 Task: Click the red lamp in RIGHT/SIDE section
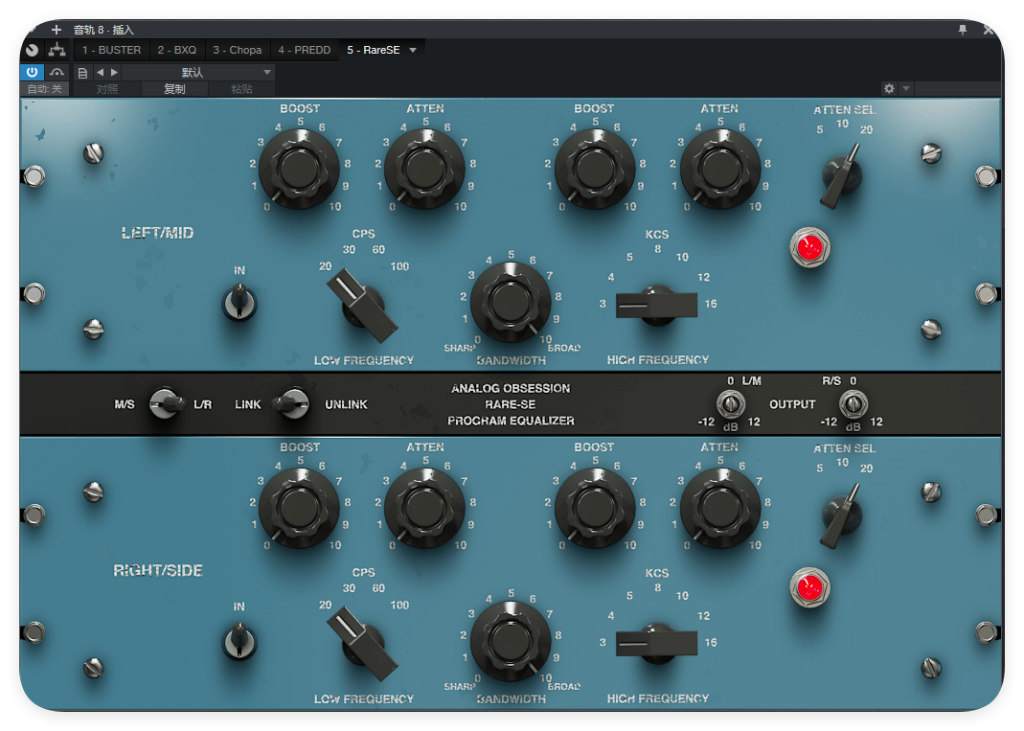pyautogui.click(x=810, y=587)
